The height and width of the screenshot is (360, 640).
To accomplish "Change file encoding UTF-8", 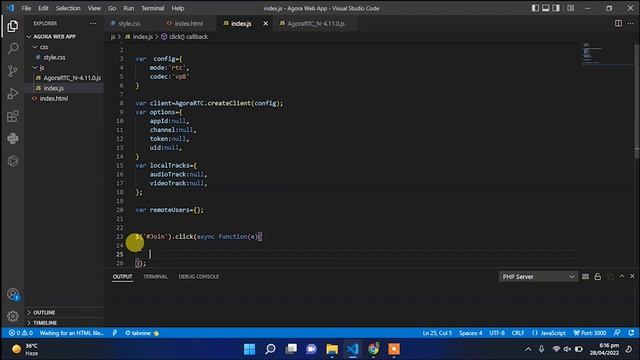I will point(497,333).
